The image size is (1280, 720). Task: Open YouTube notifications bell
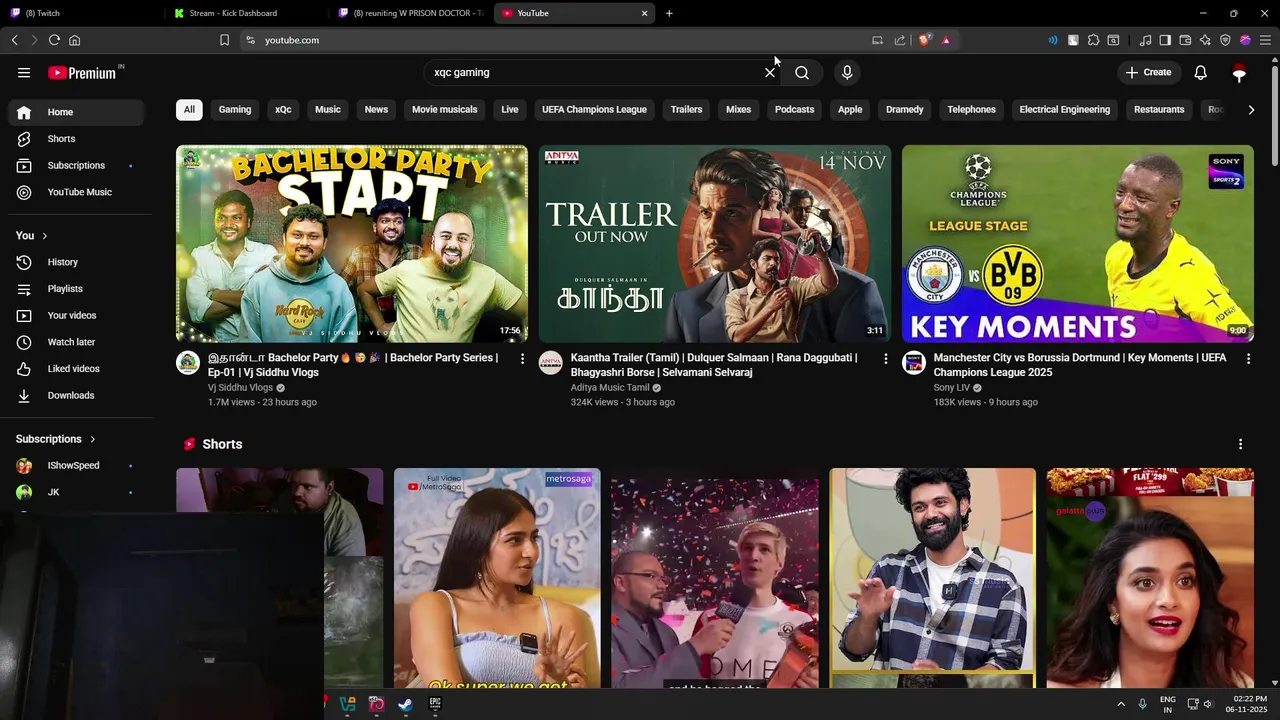coord(1201,72)
